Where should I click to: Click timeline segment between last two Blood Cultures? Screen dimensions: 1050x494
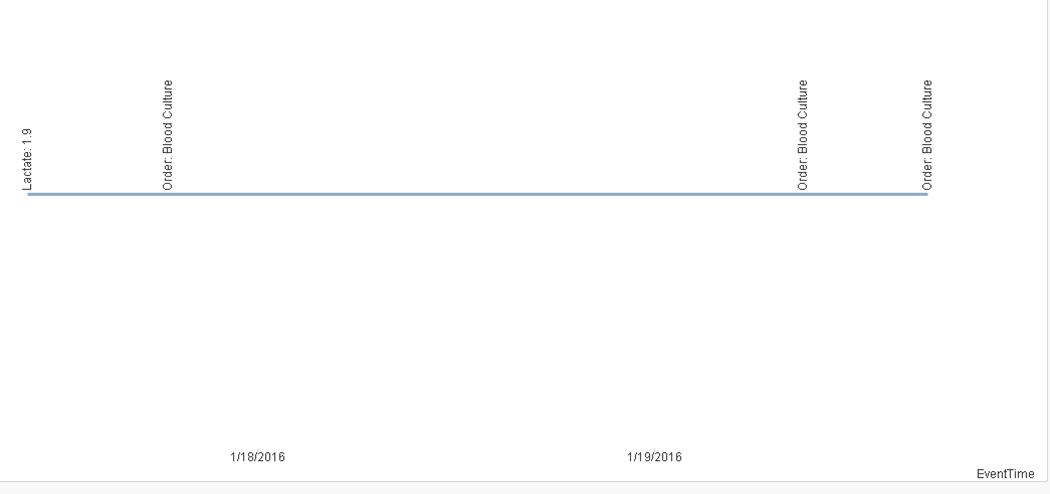(x=865, y=194)
